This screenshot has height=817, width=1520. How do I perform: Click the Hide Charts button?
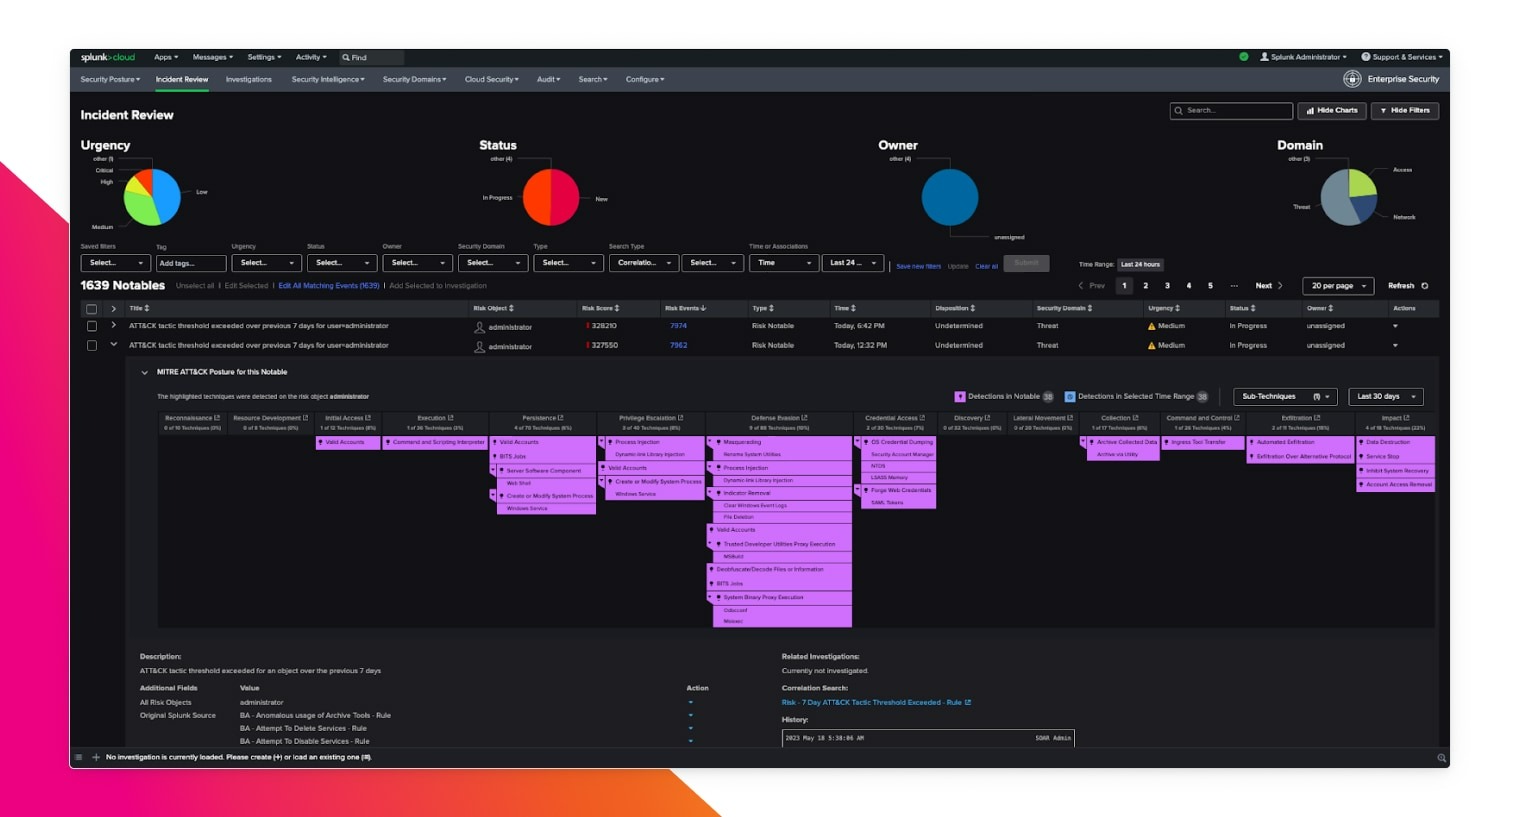pos(1332,110)
